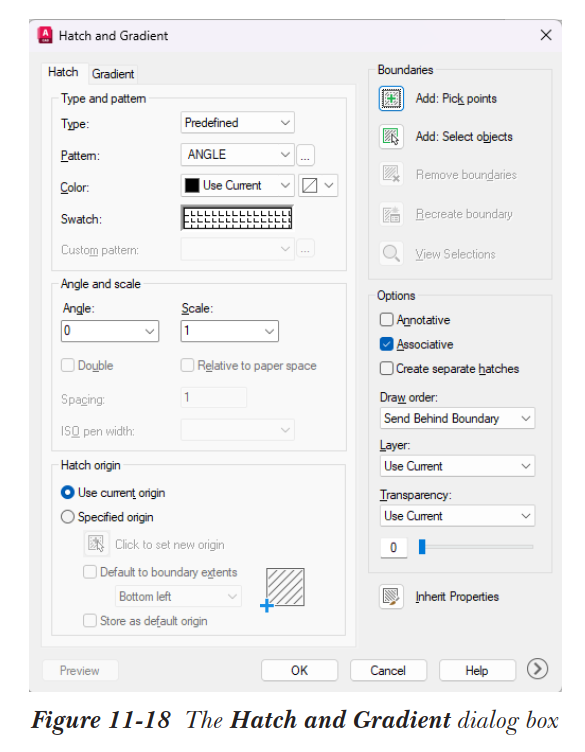The height and width of the screenshot is (752, 585).
Task: Check Default to boundary extents
Action: tap(90, 572)
